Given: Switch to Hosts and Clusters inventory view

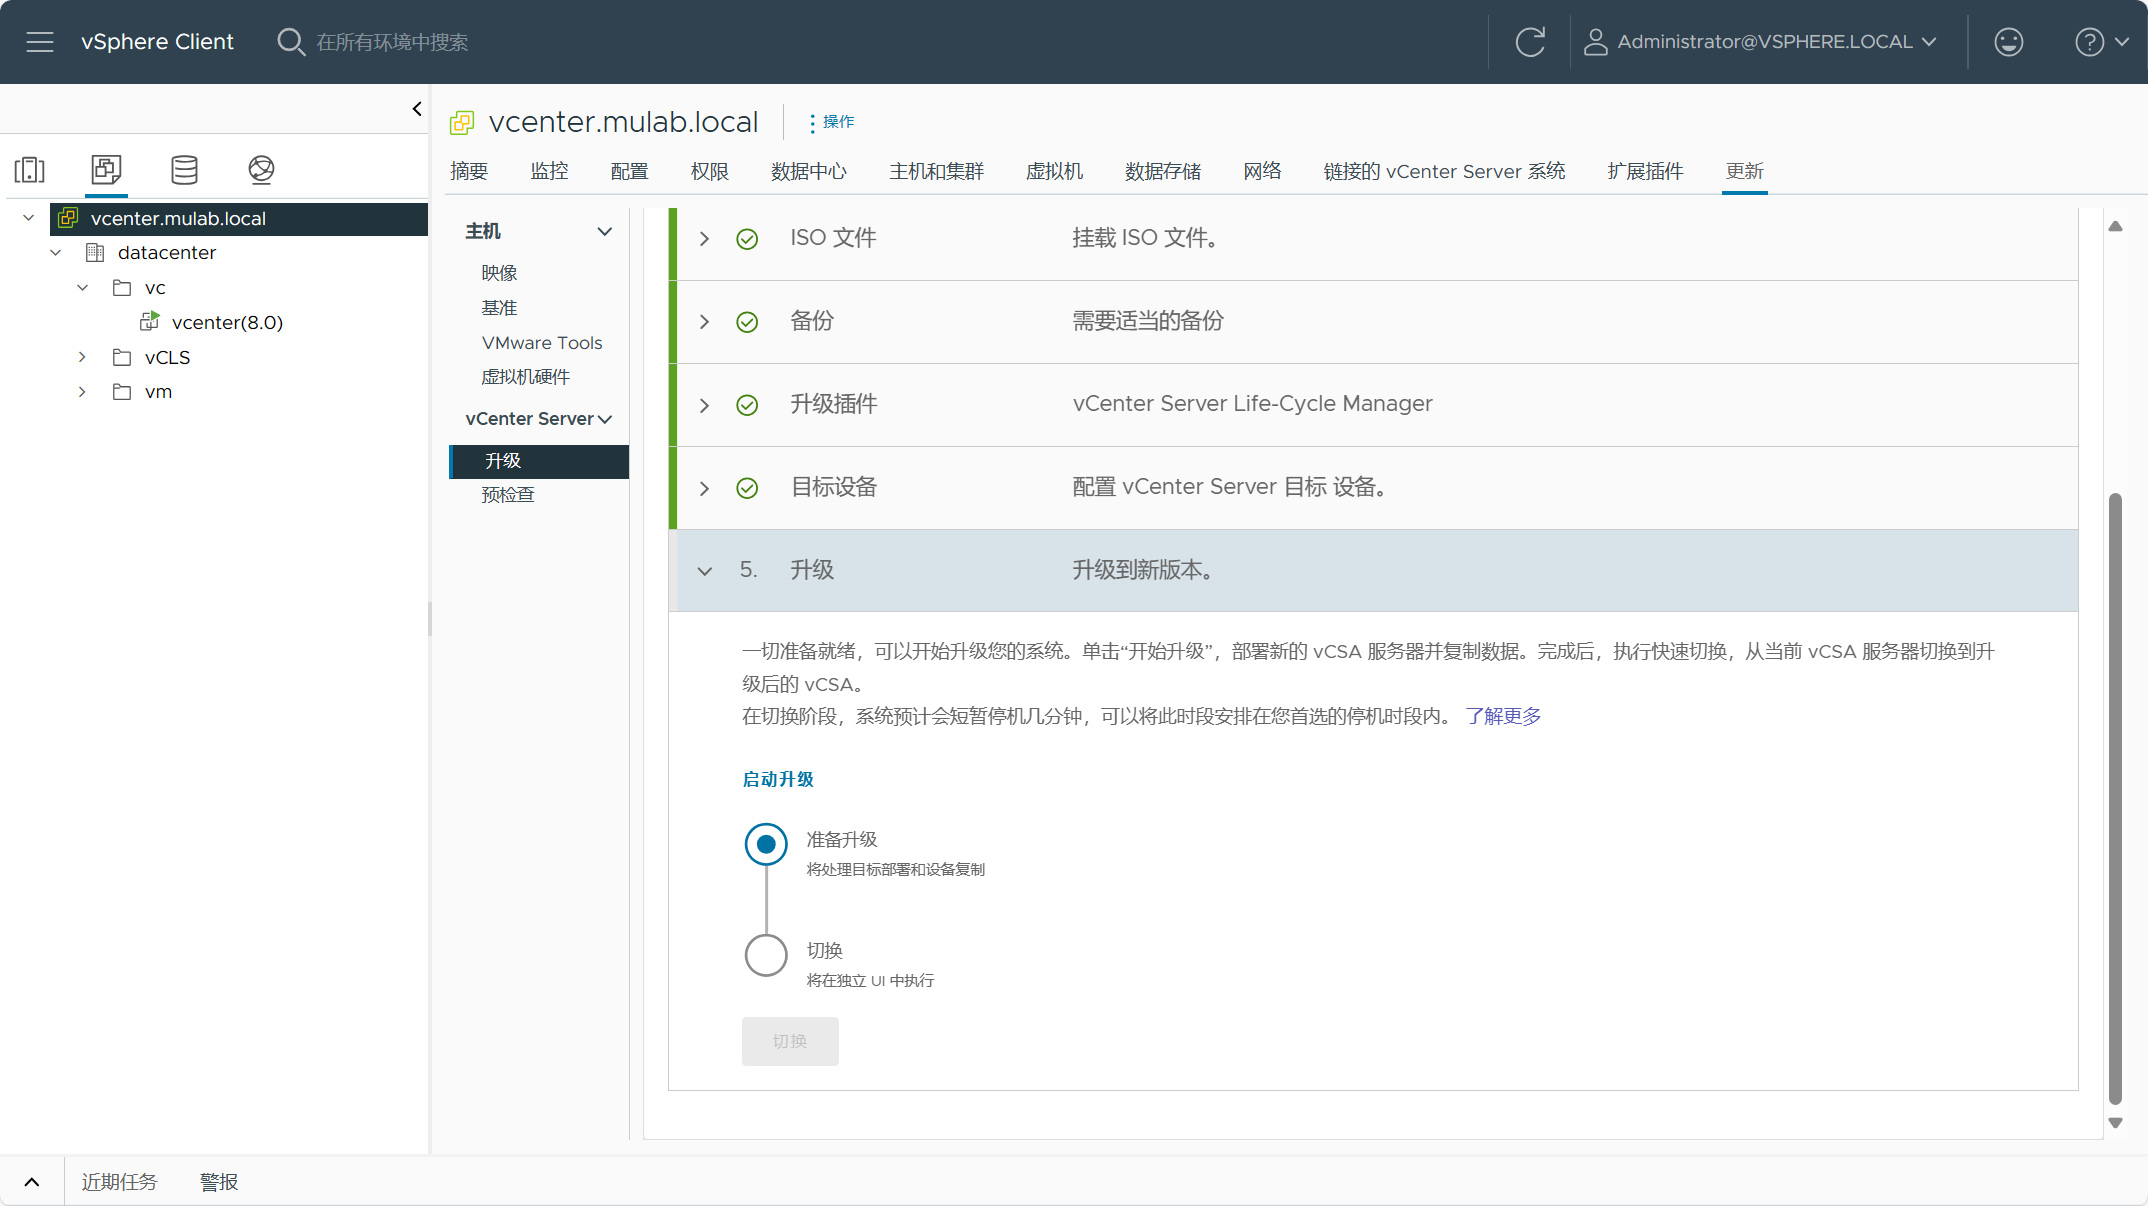Looking at the screenshot, I should pyautogui.click(x=30, y=170).
